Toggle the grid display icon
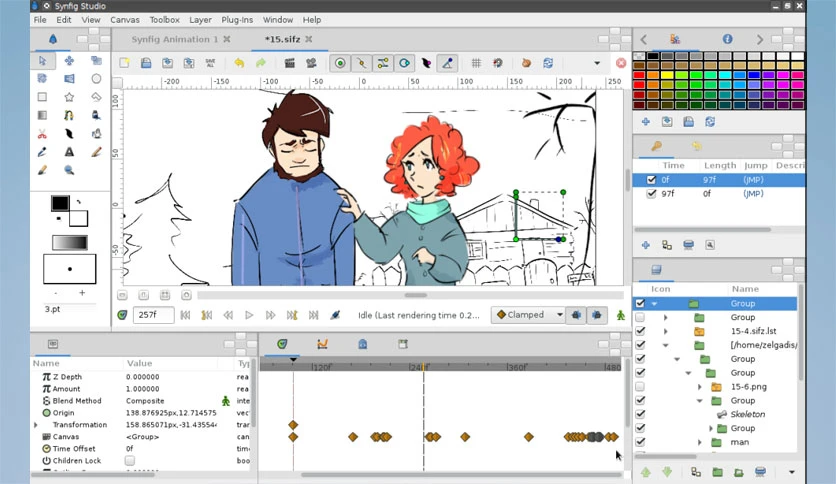Viewport: 836px width, 484px height. (x=476, y=63)
